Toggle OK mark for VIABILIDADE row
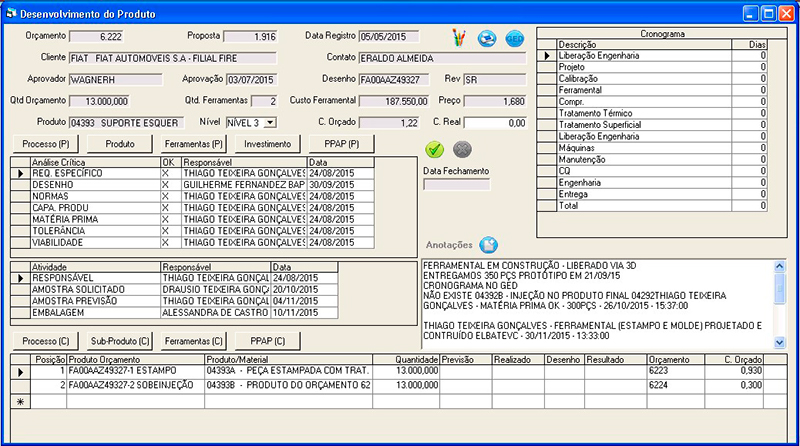The width and height of the screenshot is (800, 446). tap(171, 243)
